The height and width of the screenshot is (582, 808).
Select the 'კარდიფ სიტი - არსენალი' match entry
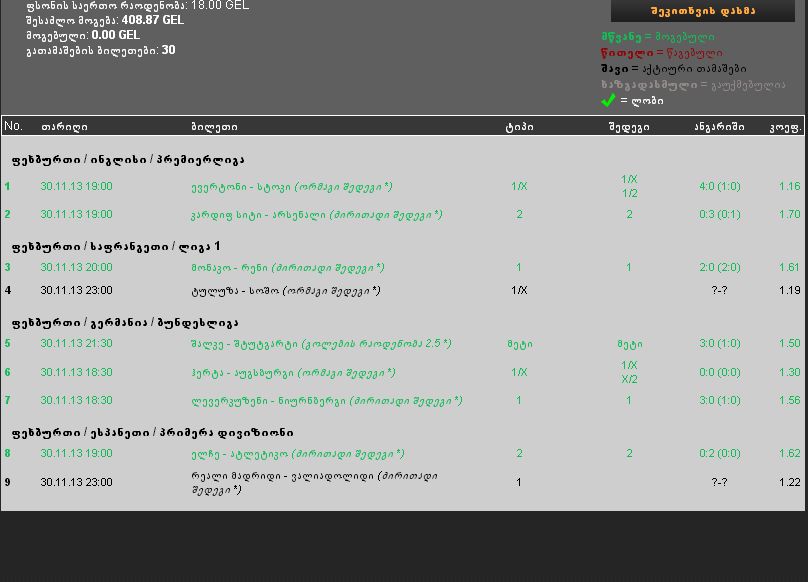click(316, 214)
